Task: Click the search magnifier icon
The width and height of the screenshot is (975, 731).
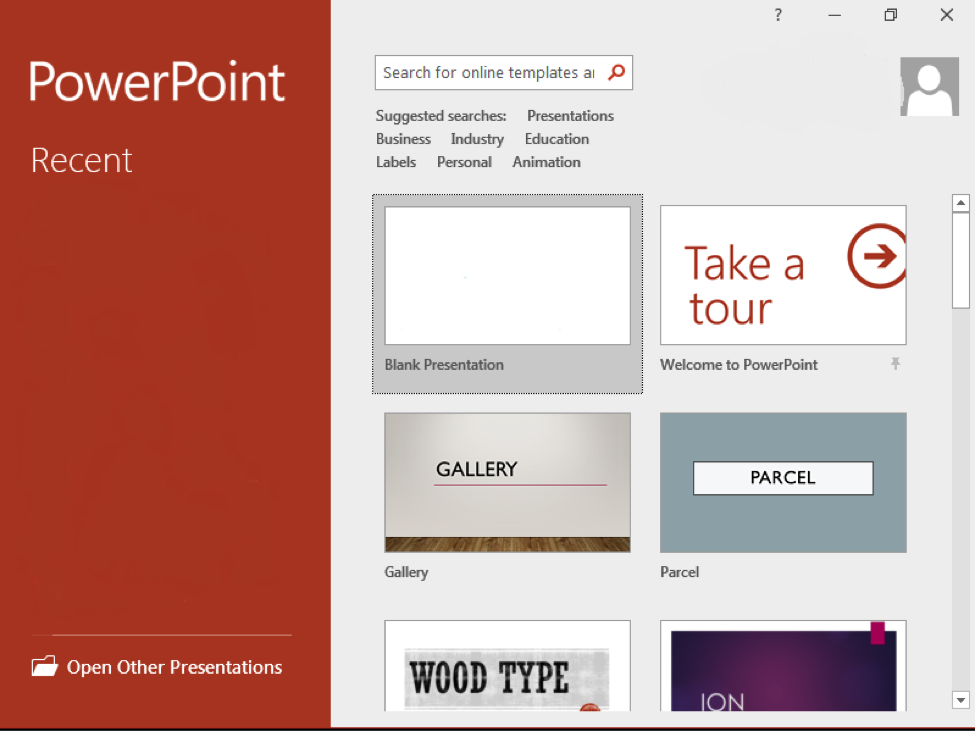Action: point(617,72)
